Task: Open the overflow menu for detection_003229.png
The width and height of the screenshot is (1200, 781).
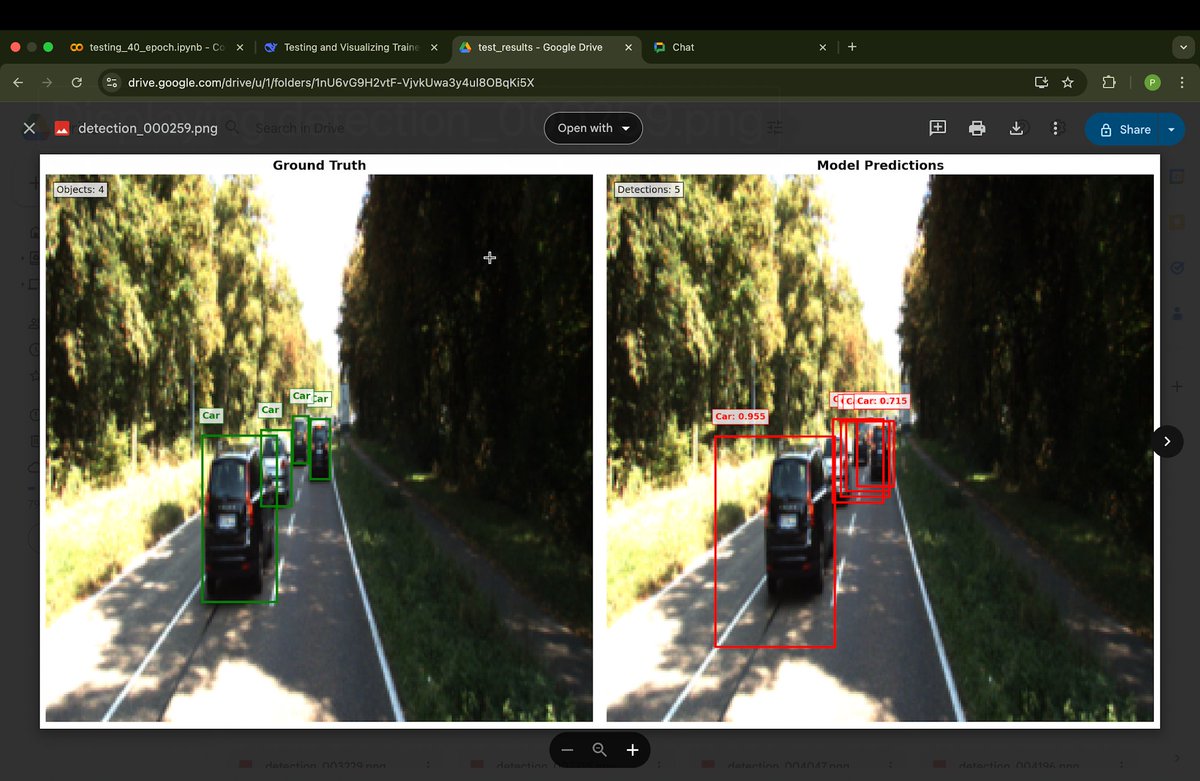Action: point(428,764)
